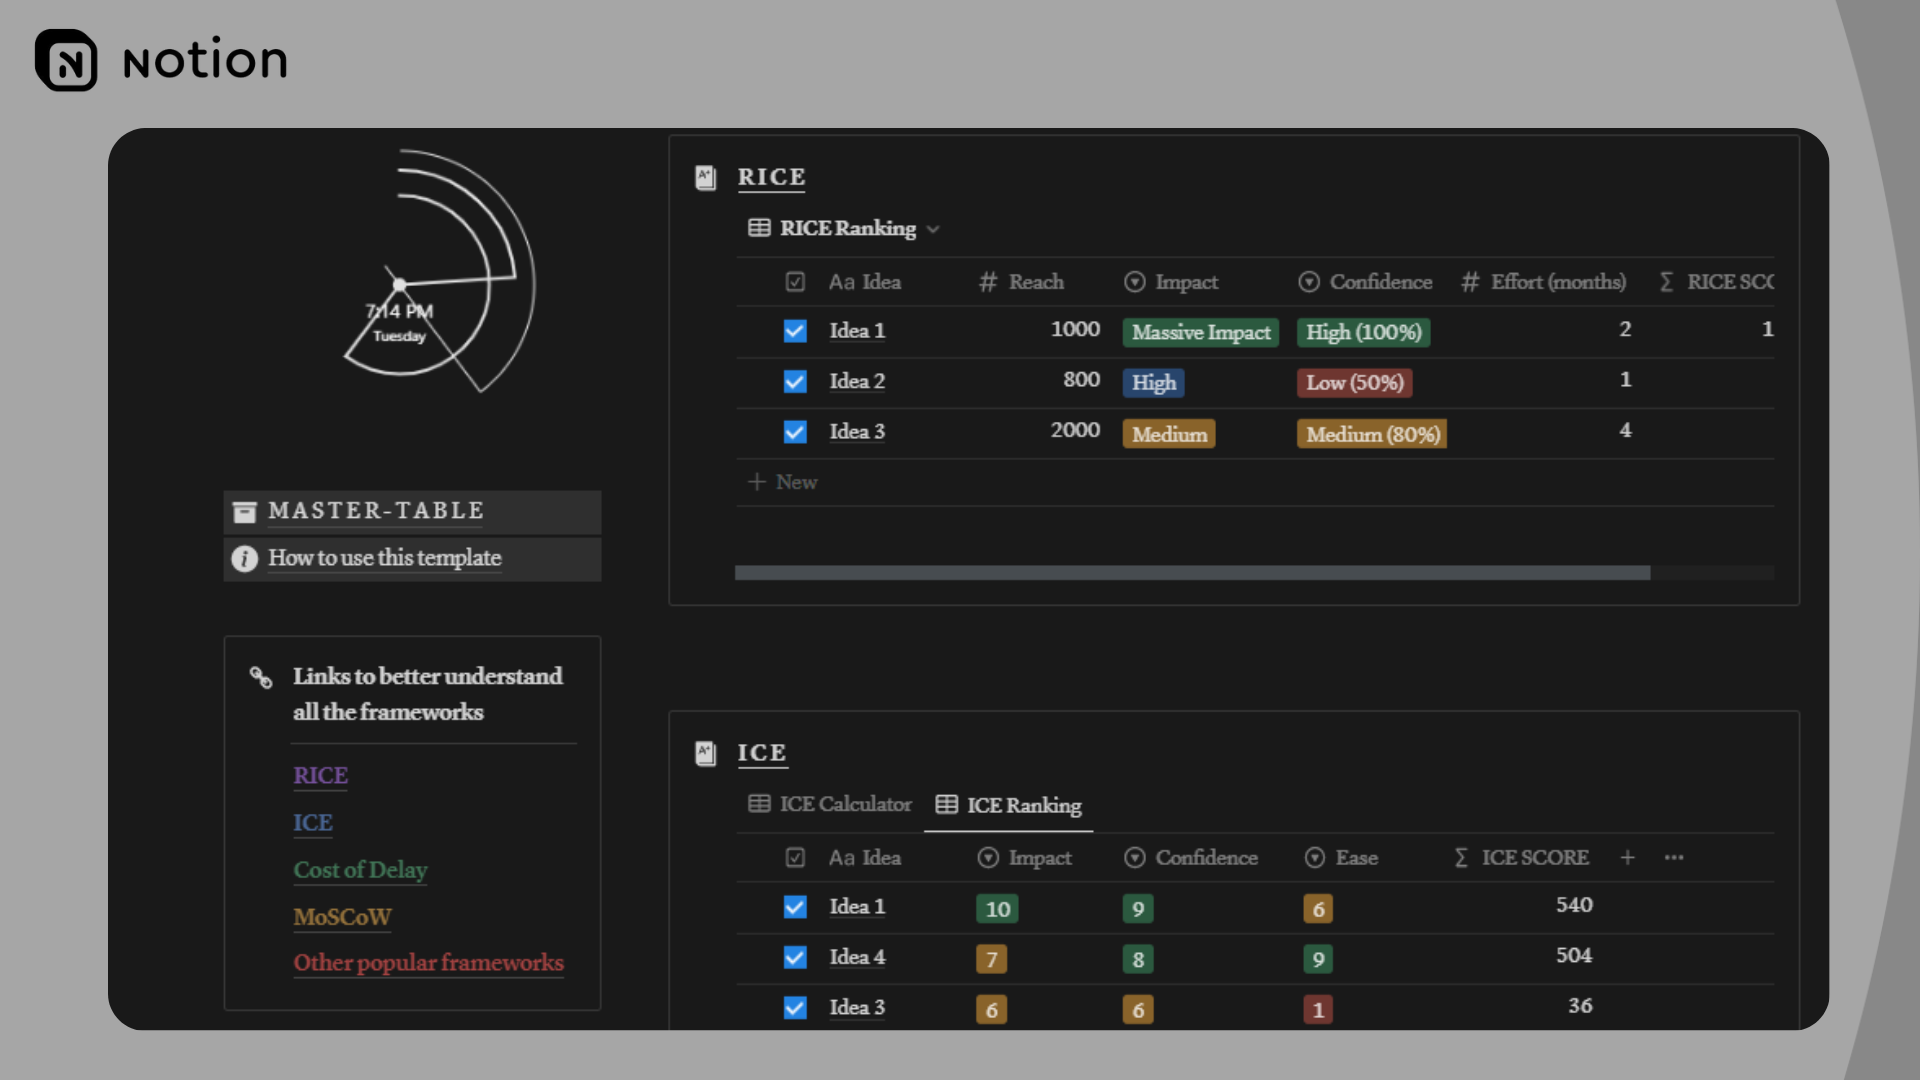The height and width of the screenshot is (1080, 1920).
Task: Click Reach value 1000 for Idea 1
Action: [x=1075, y=330]
